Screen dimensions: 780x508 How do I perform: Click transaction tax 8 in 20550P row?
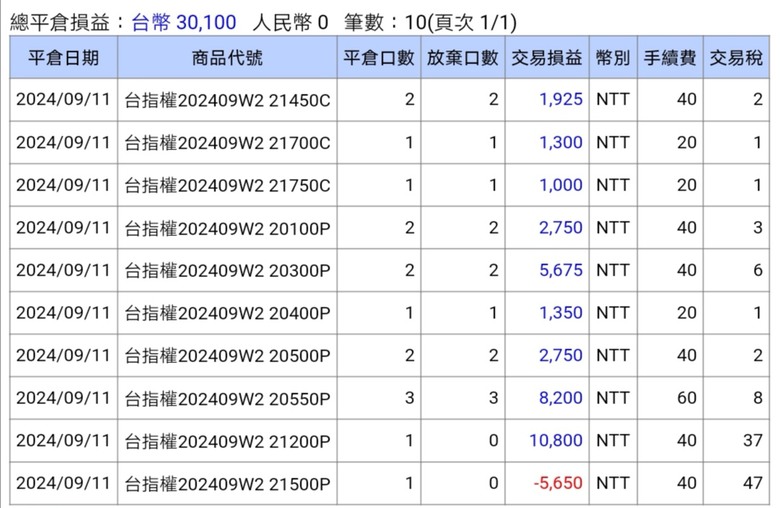758,398
